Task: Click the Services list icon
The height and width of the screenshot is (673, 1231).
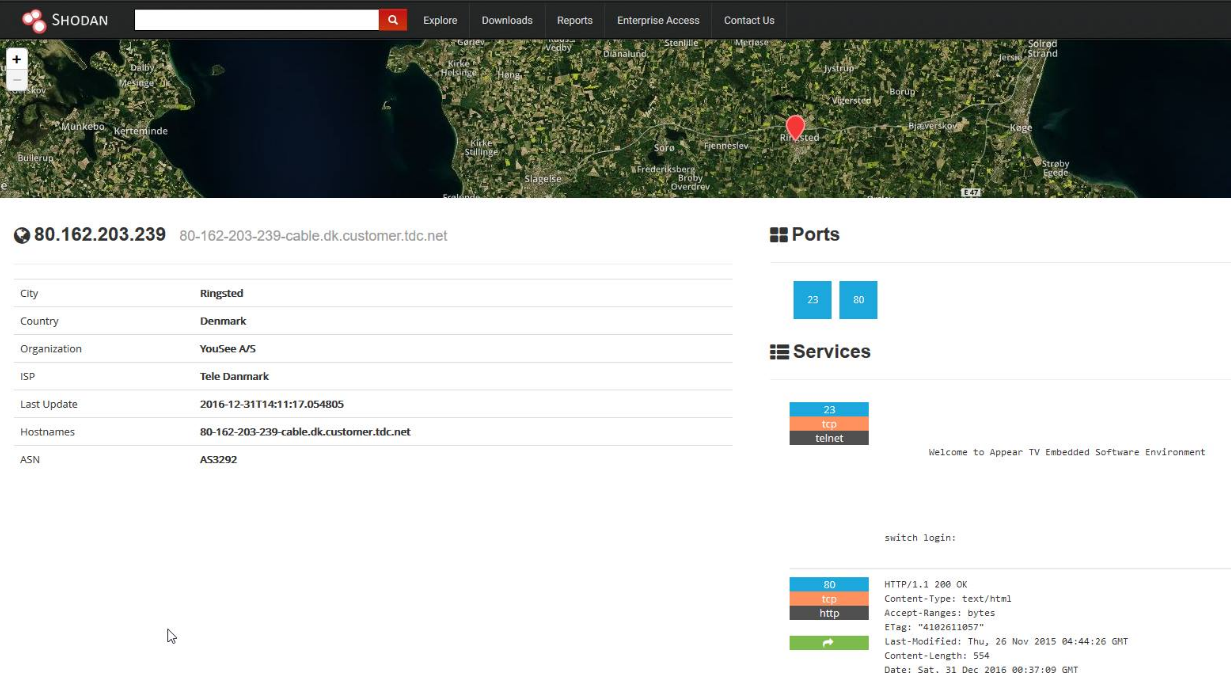Action: [779, 352]
